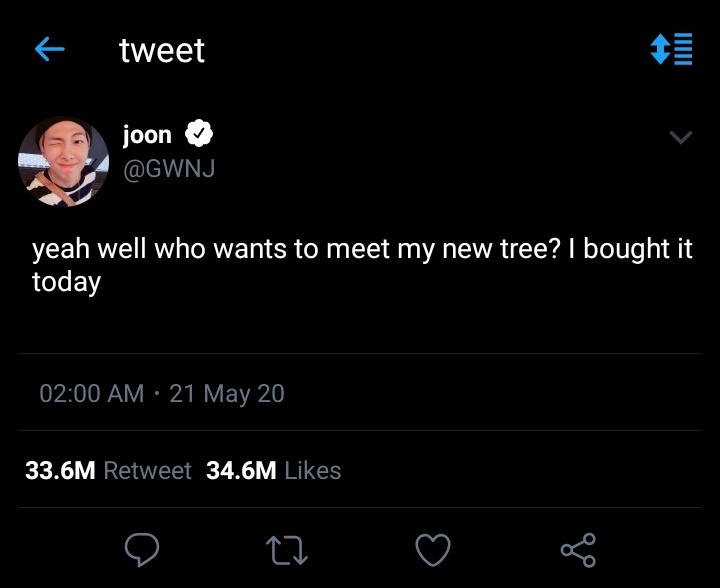
Task: Like the tweet with the heart icon
Action: pos(433,549)
